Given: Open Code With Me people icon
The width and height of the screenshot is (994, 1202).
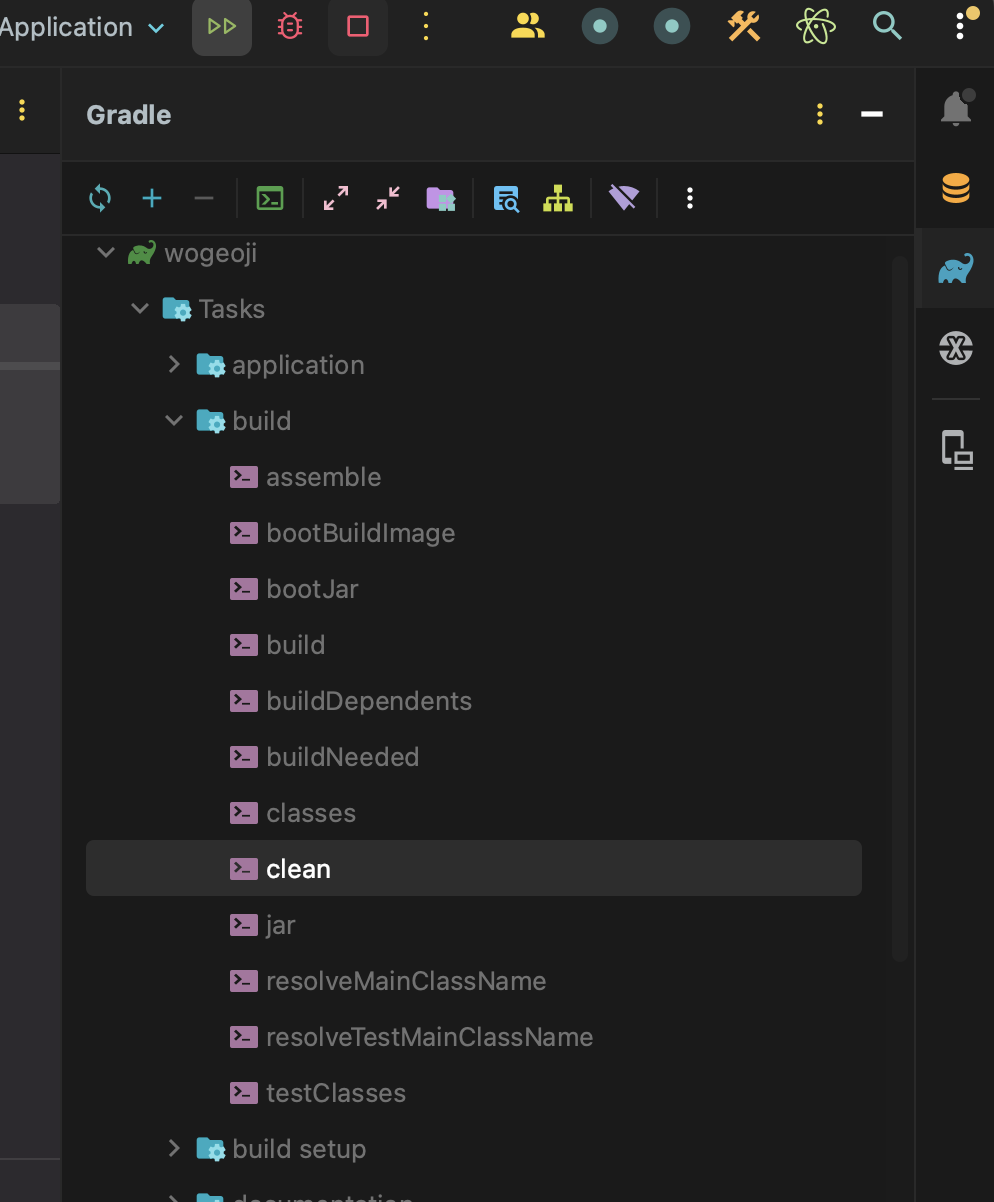Looking at the screenshot, I should [x=527, y=27].
